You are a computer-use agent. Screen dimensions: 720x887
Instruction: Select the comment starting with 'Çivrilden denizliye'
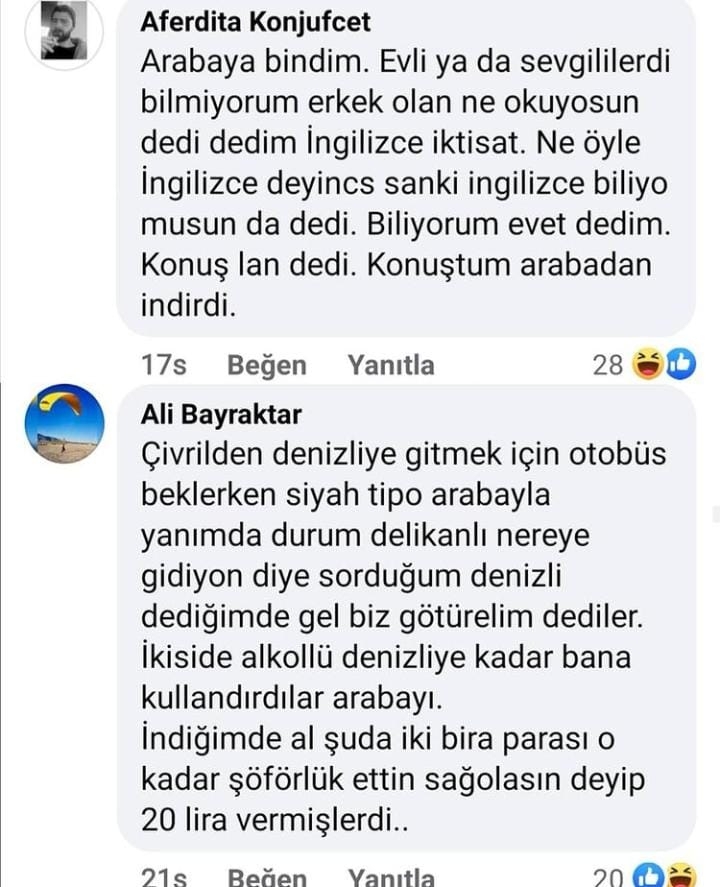tap(406, 618)
